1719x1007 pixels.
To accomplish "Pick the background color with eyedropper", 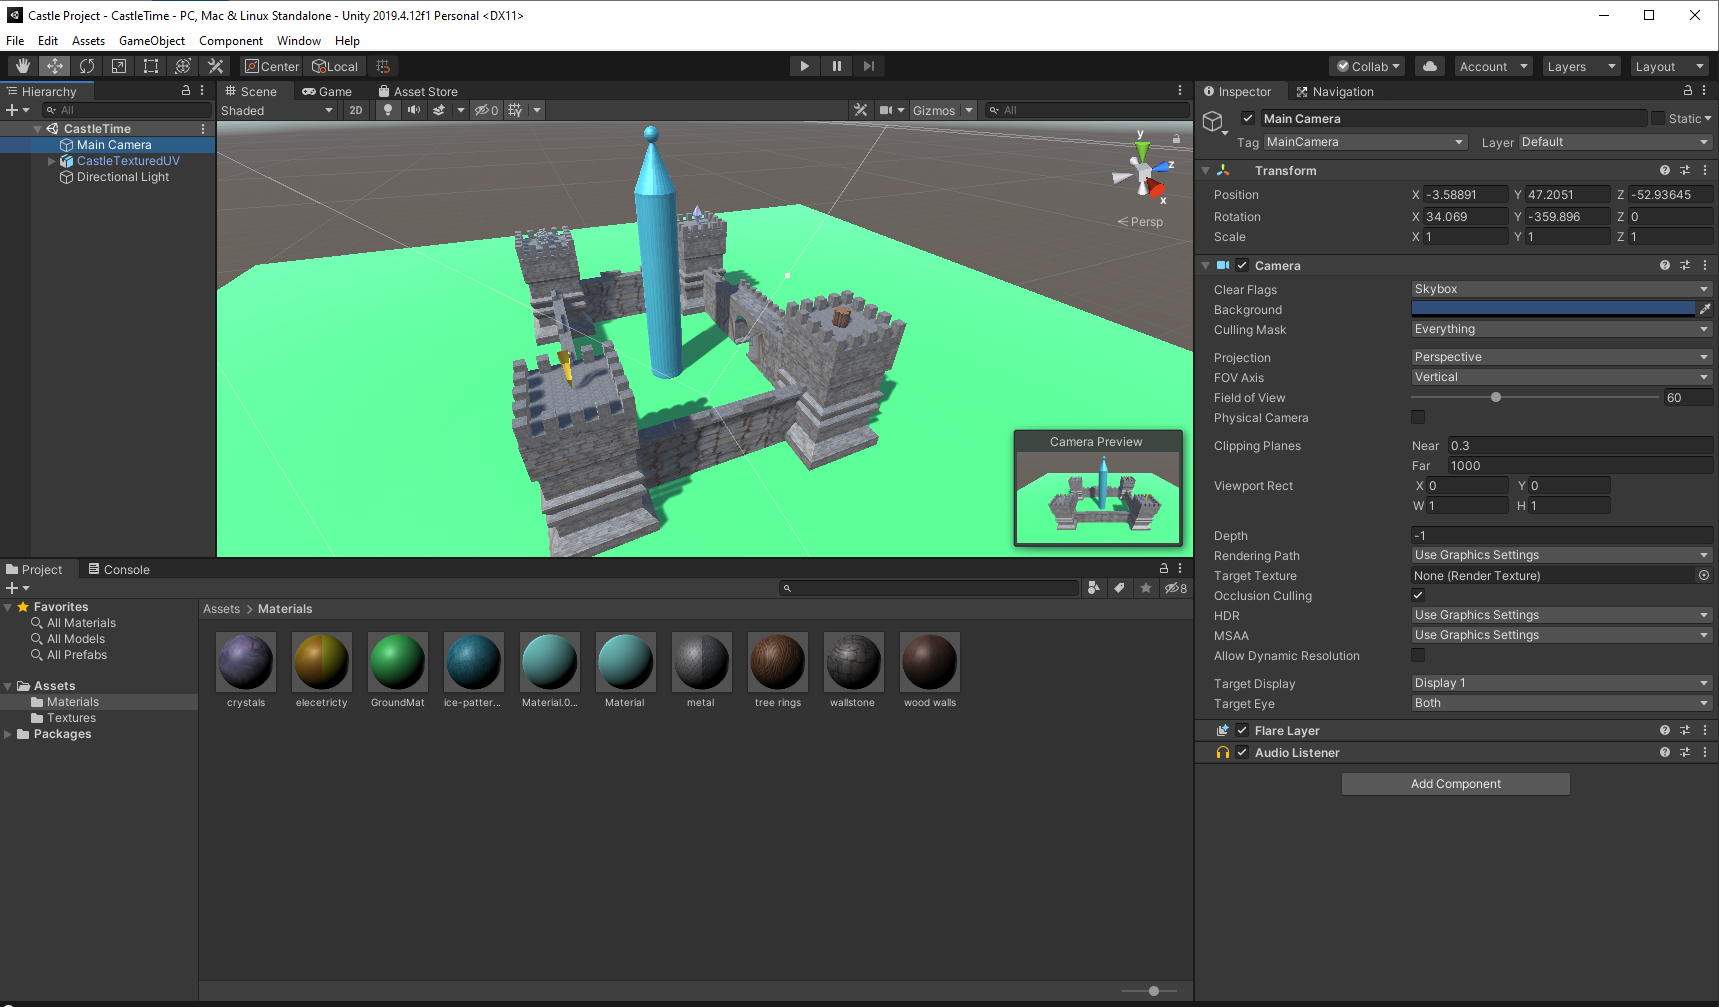I will pos(1705,309).
